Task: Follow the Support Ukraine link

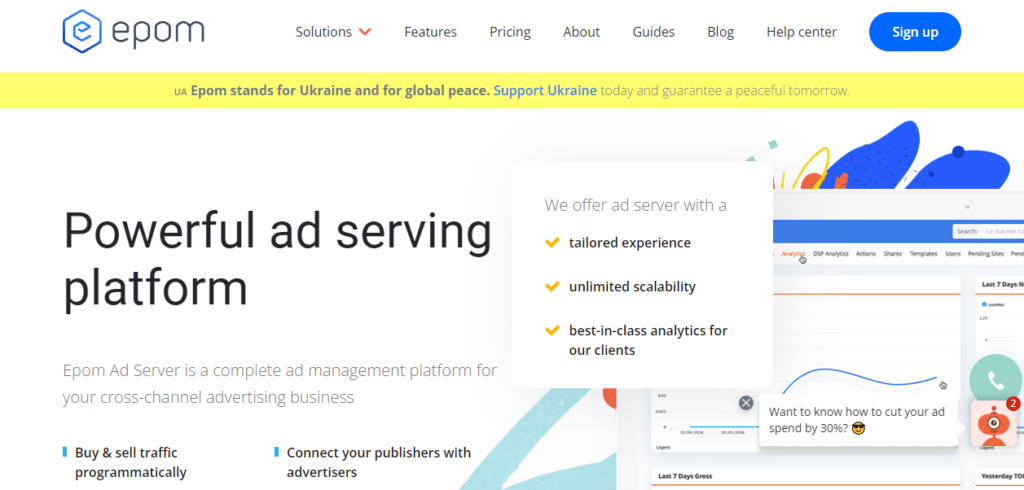Action: [545, 90]
